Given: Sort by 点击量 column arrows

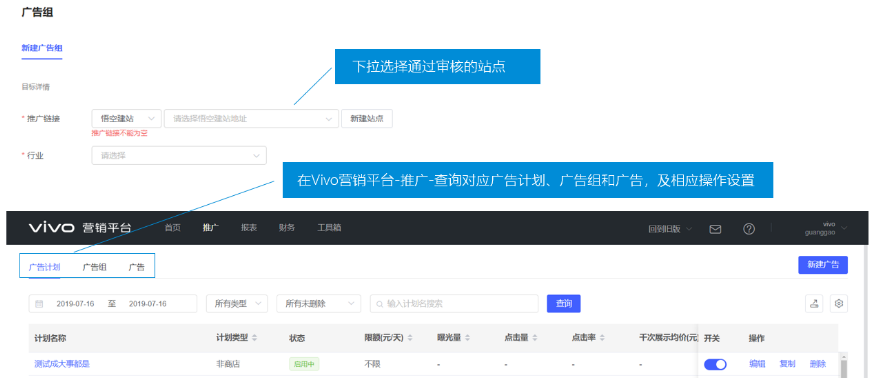Looking at the screenshot, I should (534, 338).
